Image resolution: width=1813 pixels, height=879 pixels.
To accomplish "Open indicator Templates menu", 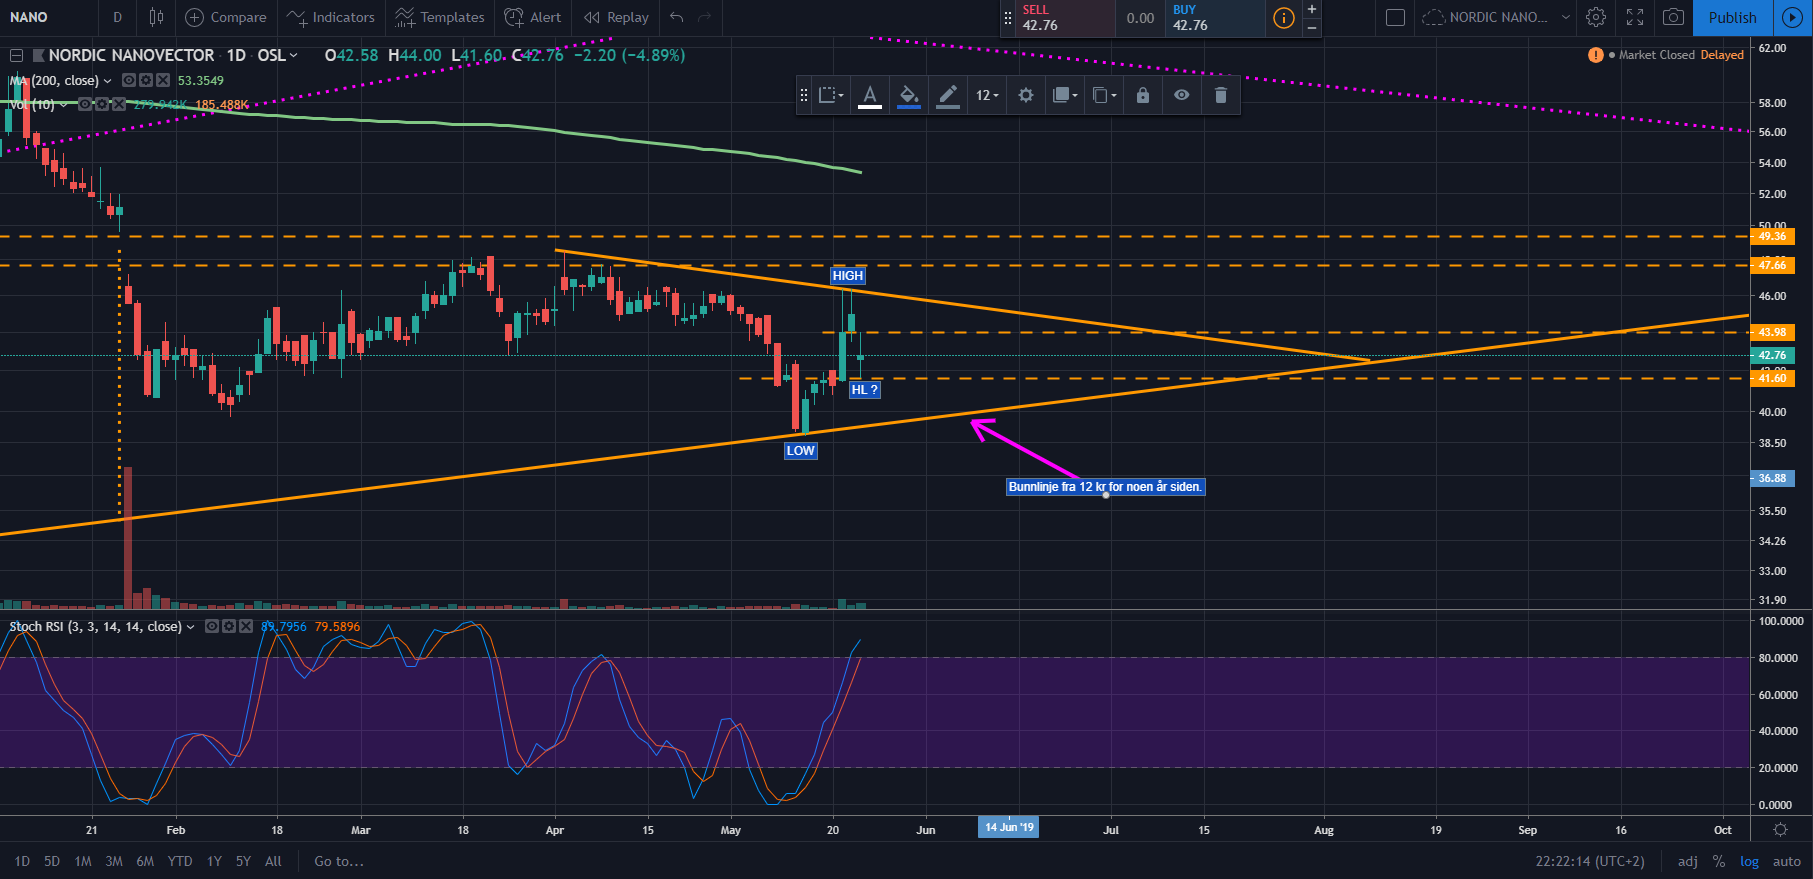I will (x=440, y=17).
